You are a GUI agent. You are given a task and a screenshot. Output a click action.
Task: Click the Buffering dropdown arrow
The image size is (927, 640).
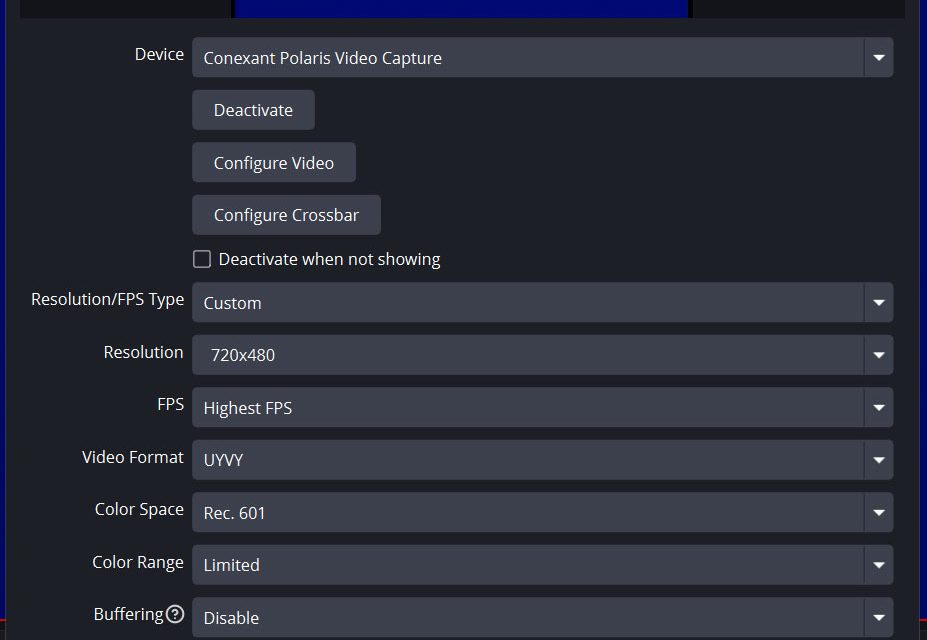[878, 618]
